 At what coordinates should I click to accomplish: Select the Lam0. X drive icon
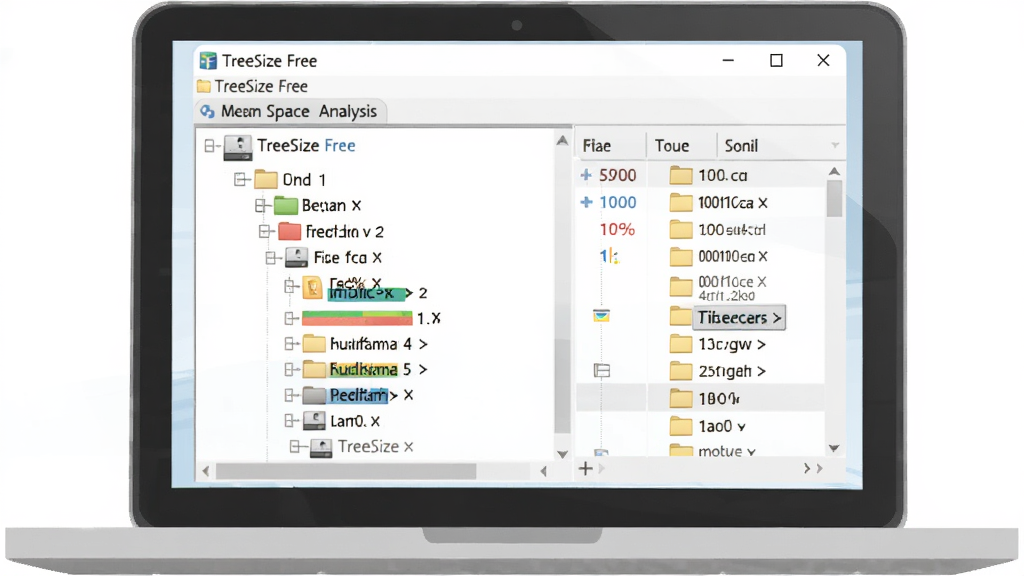(314, 421)
